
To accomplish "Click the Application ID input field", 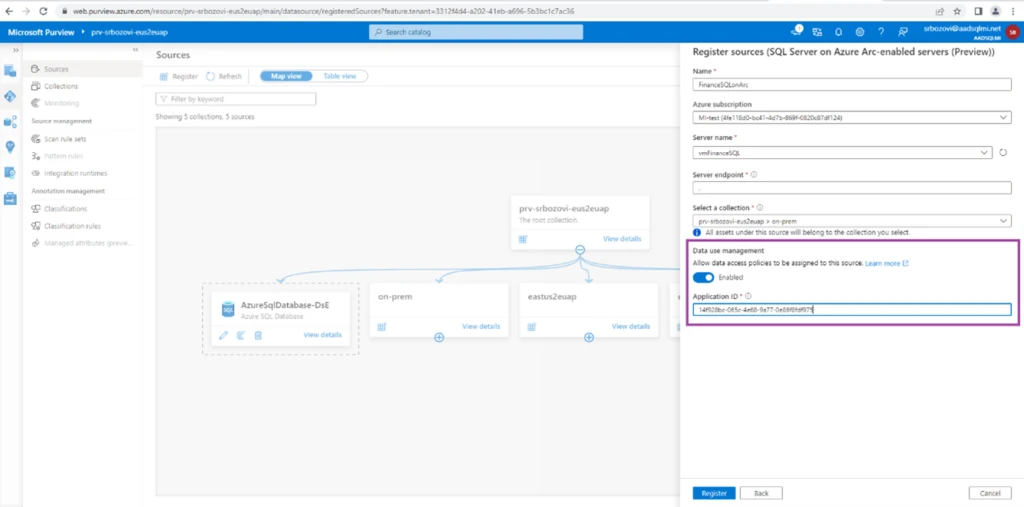I will pyautogui.click(x=852, y=310).
